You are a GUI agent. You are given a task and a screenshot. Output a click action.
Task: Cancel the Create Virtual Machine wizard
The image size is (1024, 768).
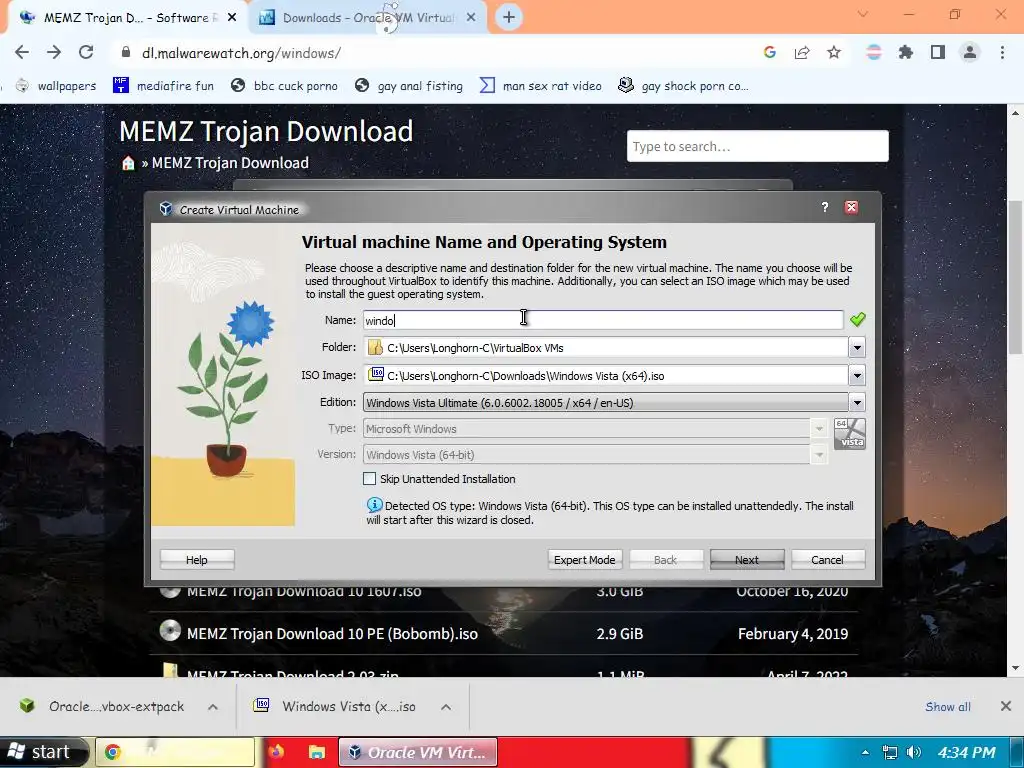point(827,560)
